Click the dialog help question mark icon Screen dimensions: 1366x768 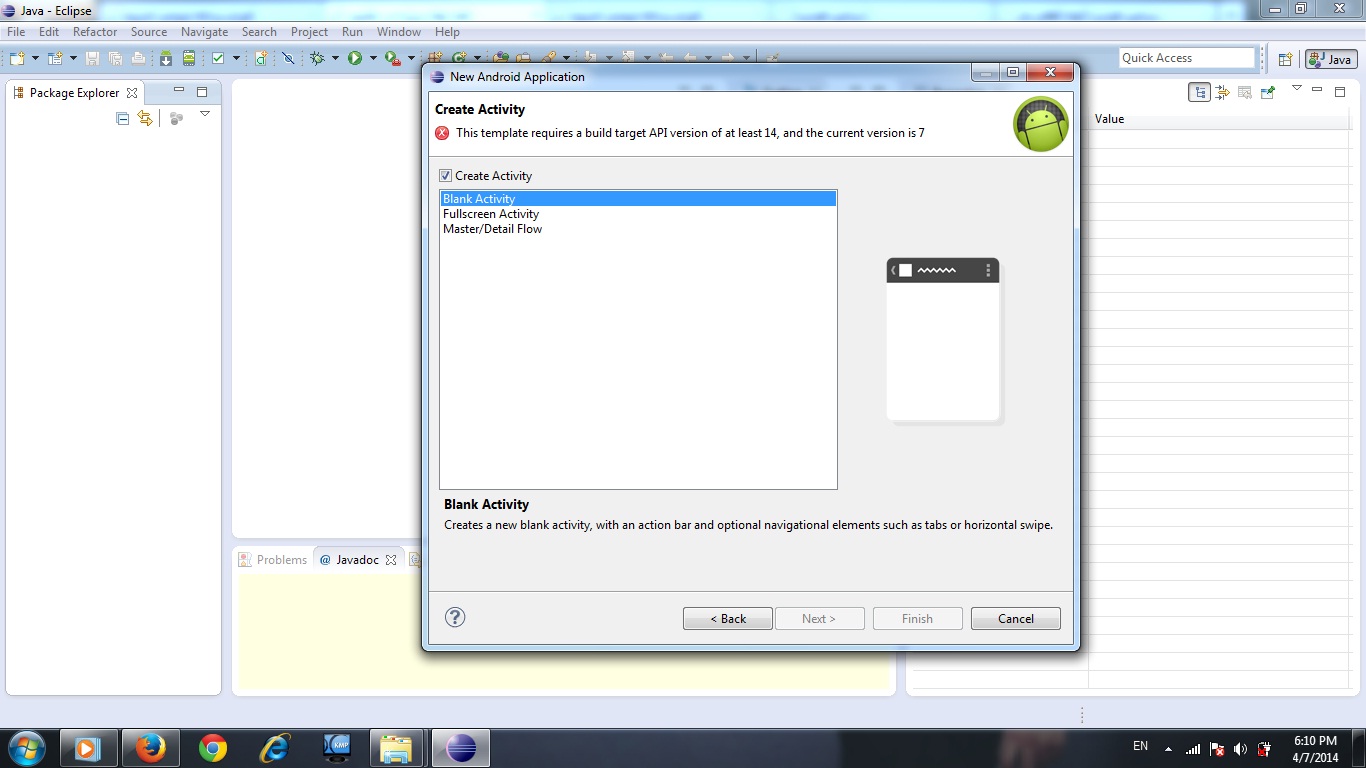(455, 617)
